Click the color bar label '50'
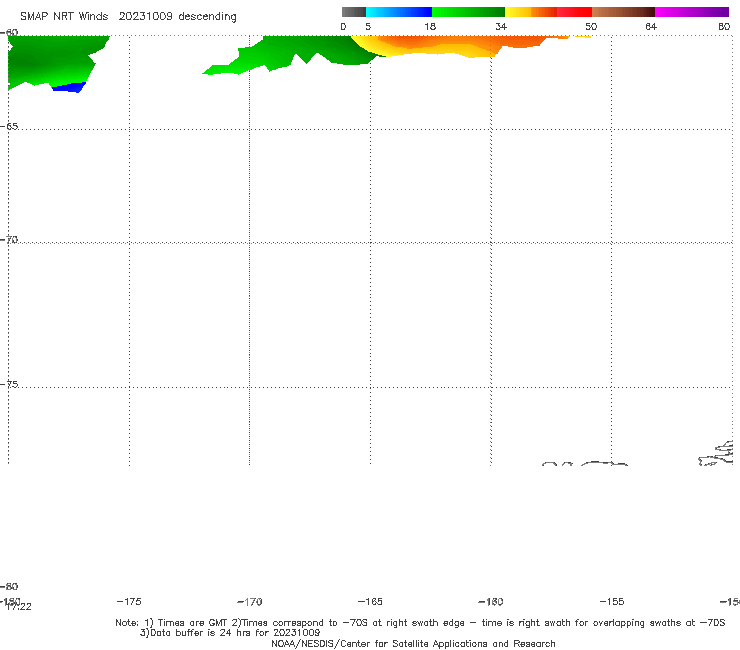 click(591, 26)
